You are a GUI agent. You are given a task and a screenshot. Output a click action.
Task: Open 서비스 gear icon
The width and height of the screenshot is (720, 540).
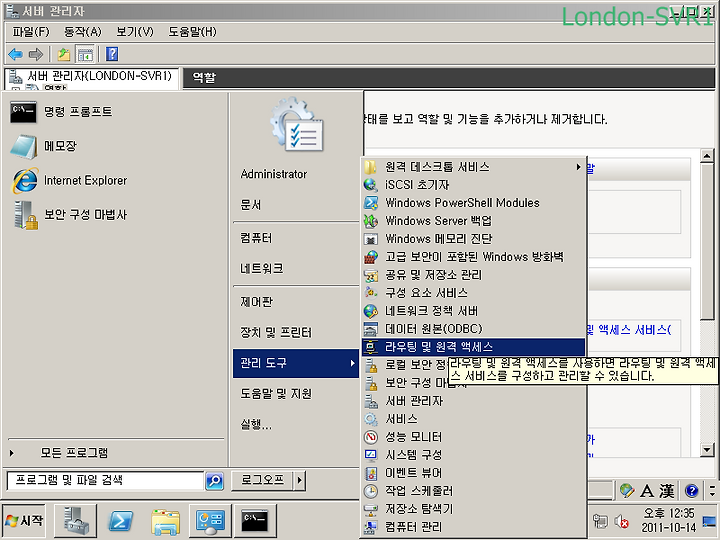(x=371, y=419)
